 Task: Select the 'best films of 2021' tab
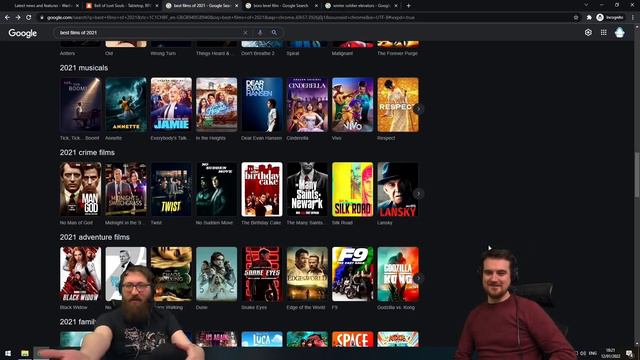(x=201, y=6)
